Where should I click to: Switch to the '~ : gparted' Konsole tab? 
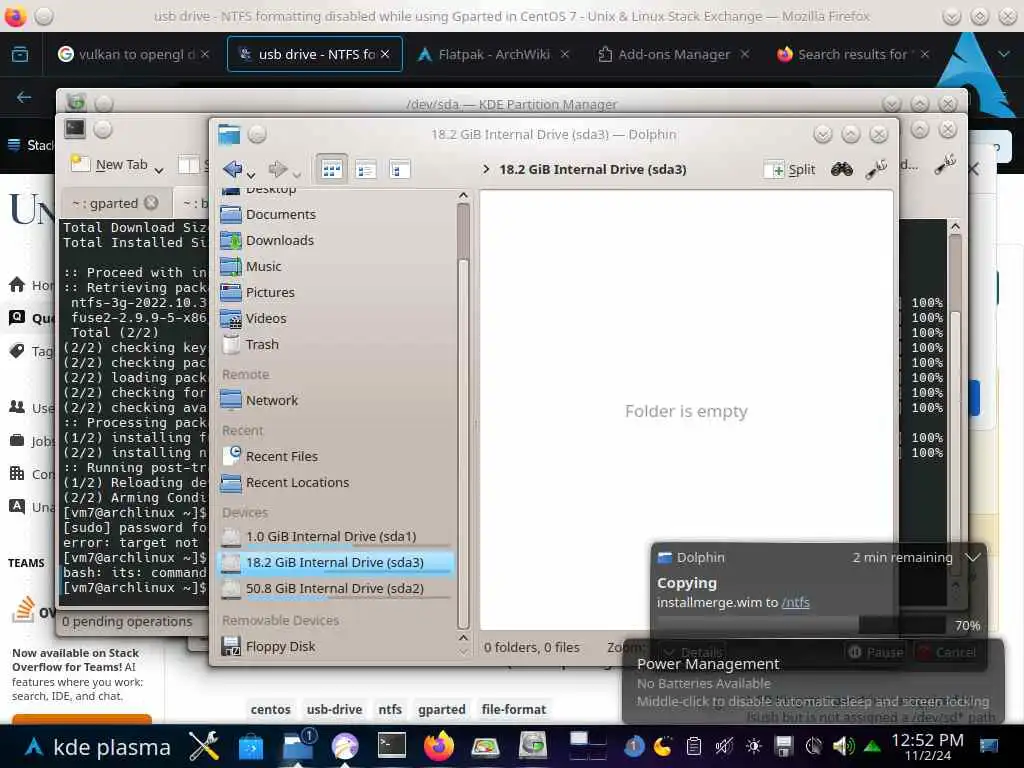pyautogui.click(x=104, y=203)
